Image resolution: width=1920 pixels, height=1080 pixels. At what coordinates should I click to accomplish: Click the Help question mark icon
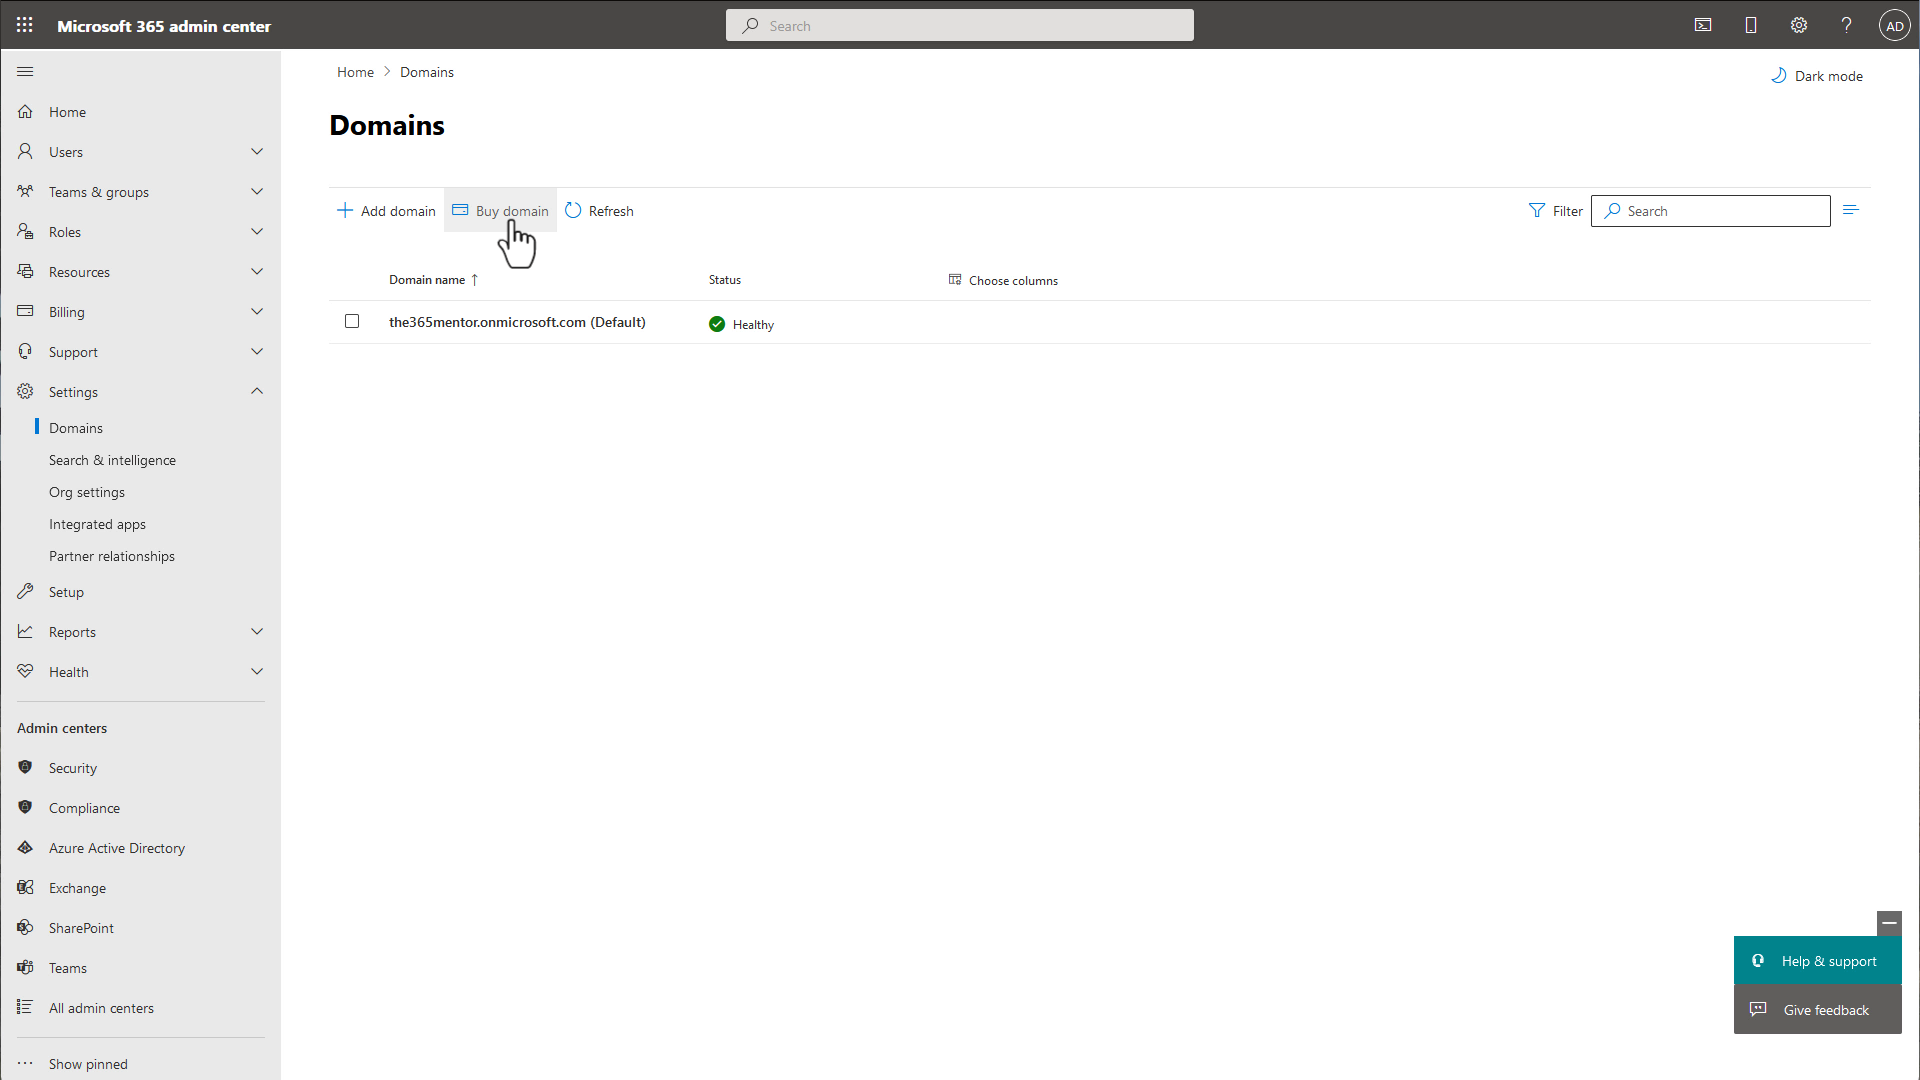pyautogui.click(x=1846, y=25)
